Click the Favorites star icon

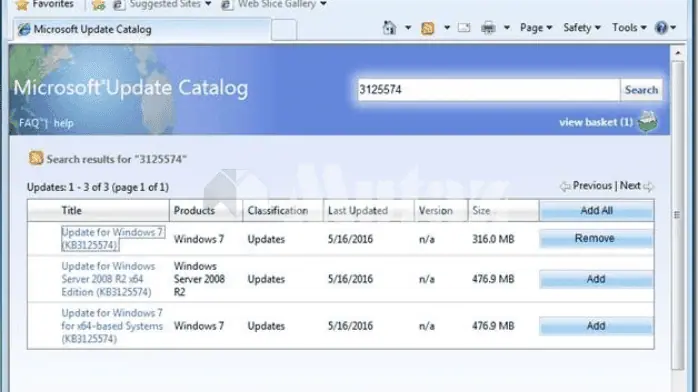(x=22, y=5)
